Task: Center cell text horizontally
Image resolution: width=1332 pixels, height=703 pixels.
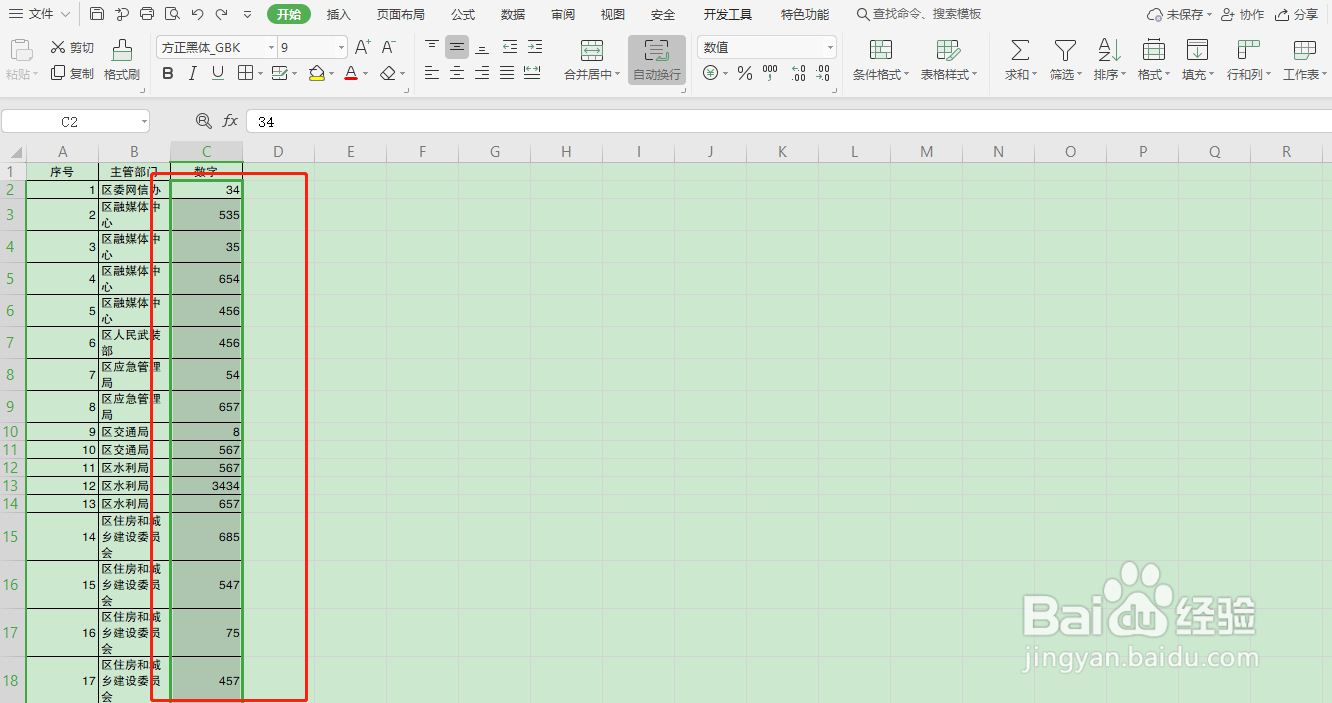Action: click(x=457, y=74)
